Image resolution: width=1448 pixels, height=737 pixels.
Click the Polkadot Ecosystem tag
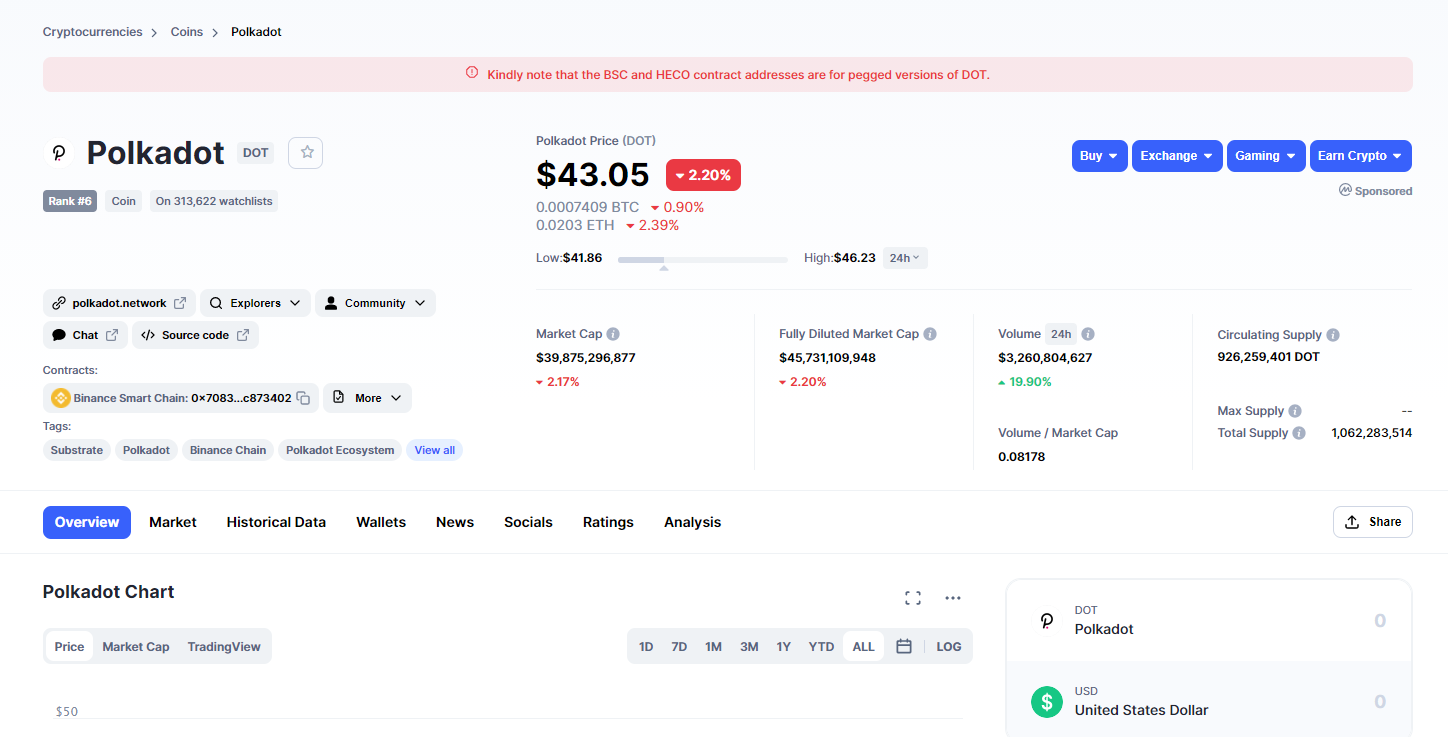tap(340, 450)
